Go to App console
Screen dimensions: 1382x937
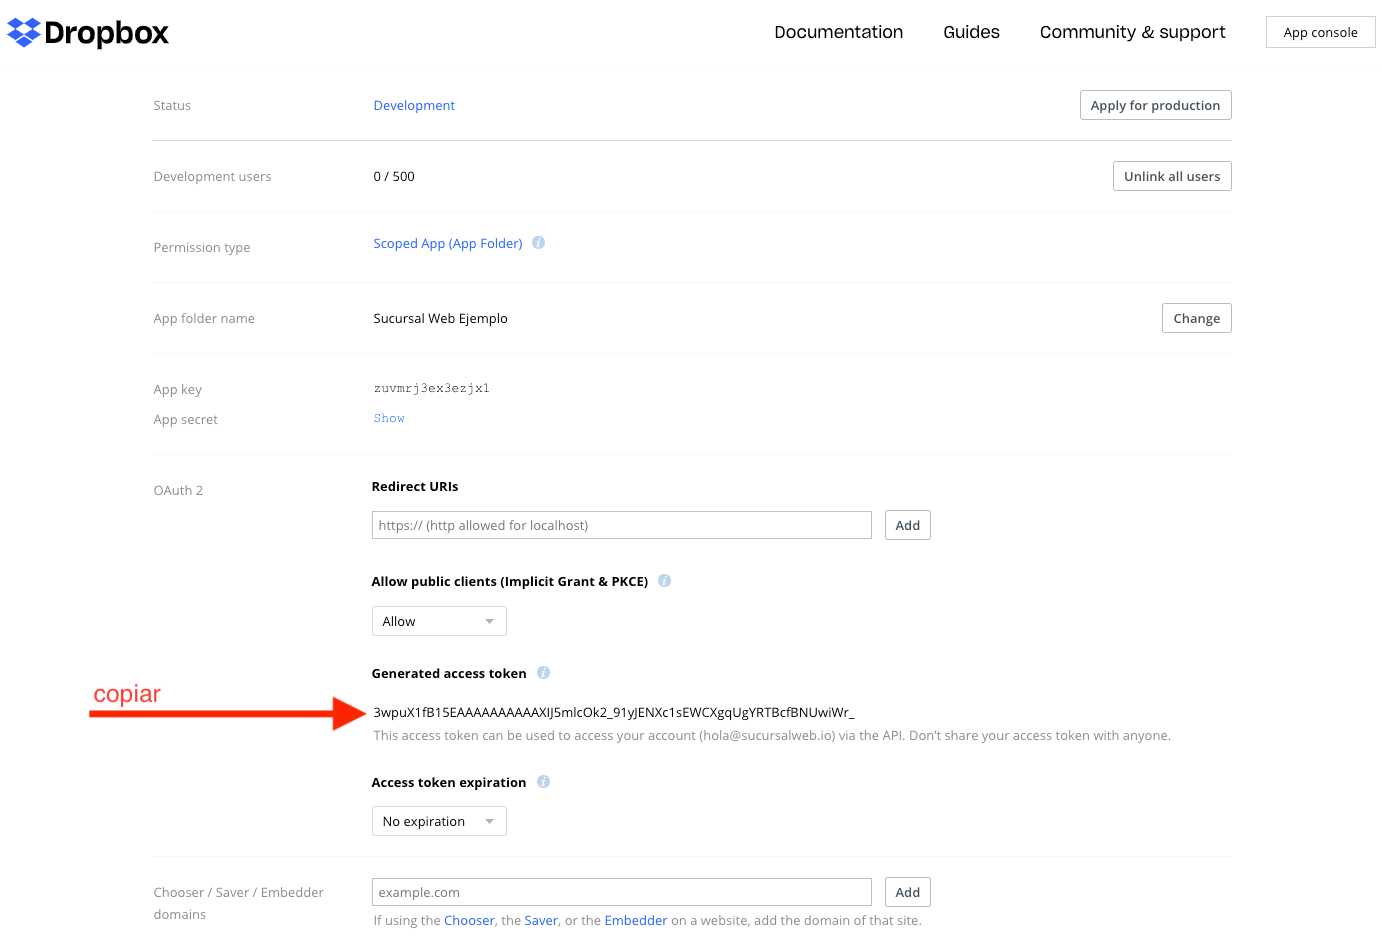pos(1320,32)
